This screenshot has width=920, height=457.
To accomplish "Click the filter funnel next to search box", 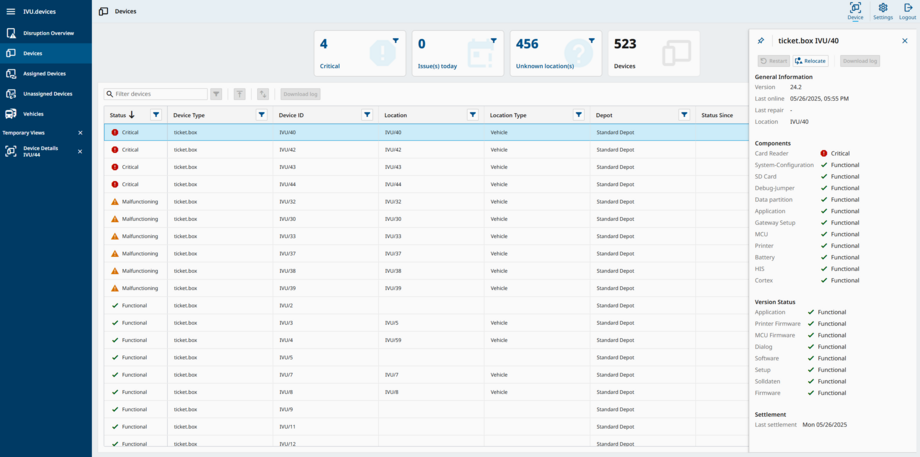I will pyautogui.click(x=216, y=94).
